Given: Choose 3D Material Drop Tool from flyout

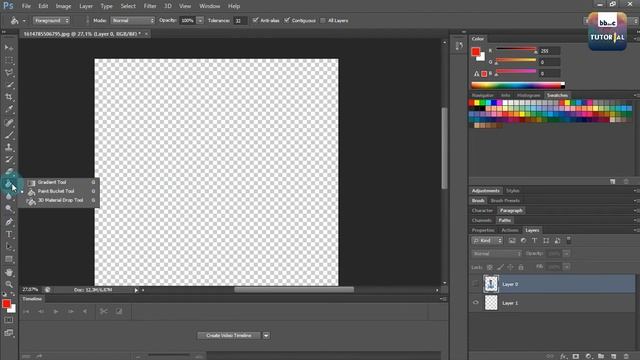Looking at the screenshot, I should 61,200.
